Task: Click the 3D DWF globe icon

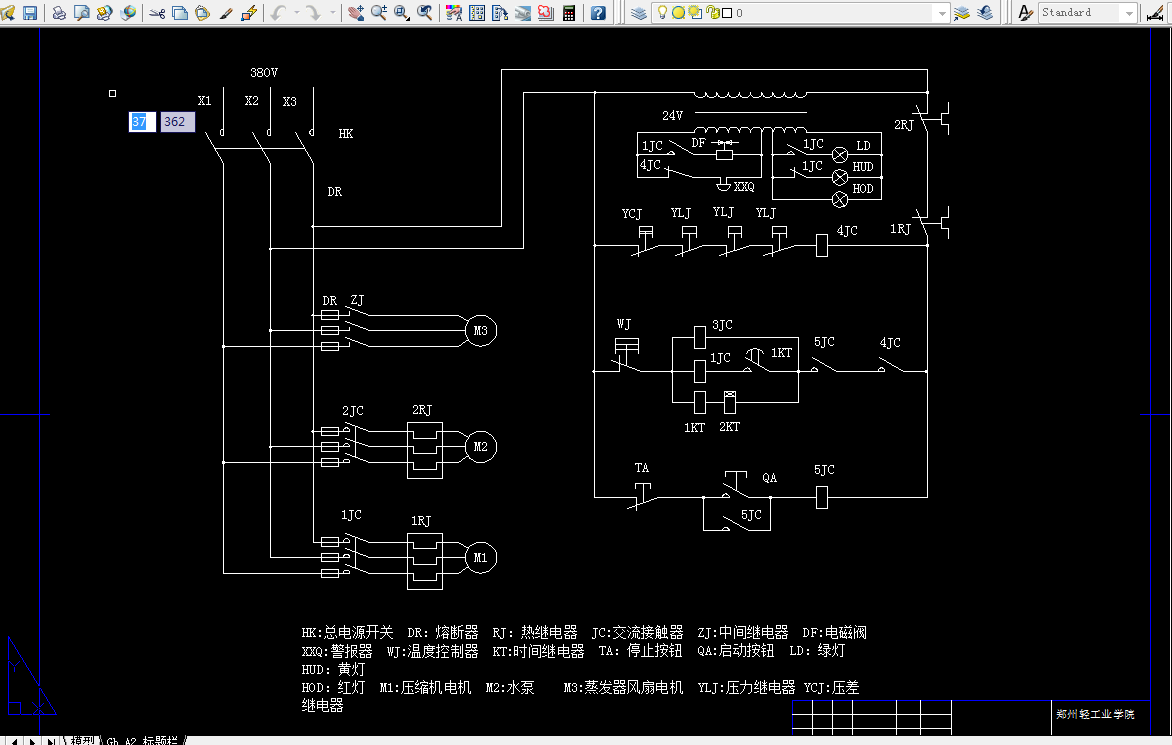Action: [128, 13]
